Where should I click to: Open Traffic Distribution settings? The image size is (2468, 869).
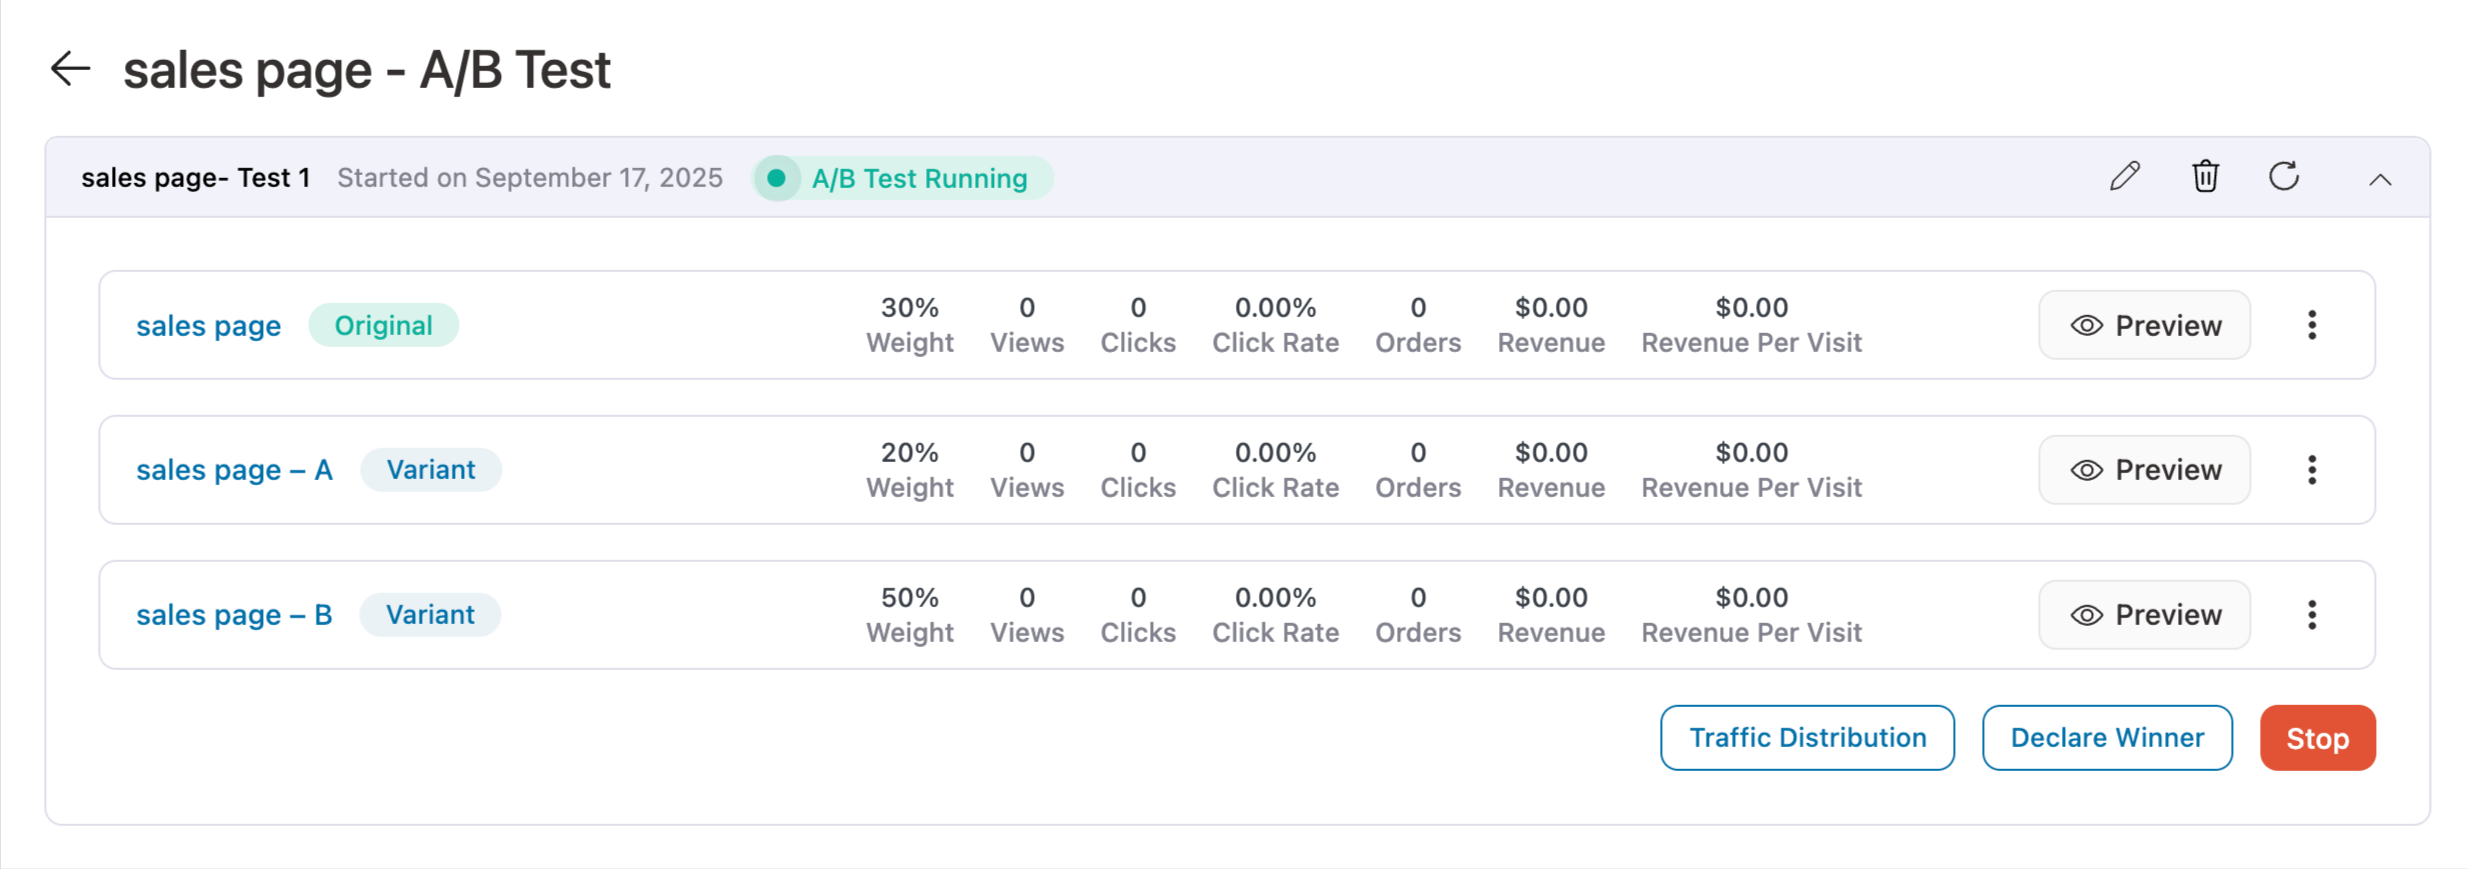pyautogui.click(x=1807, y=738)
